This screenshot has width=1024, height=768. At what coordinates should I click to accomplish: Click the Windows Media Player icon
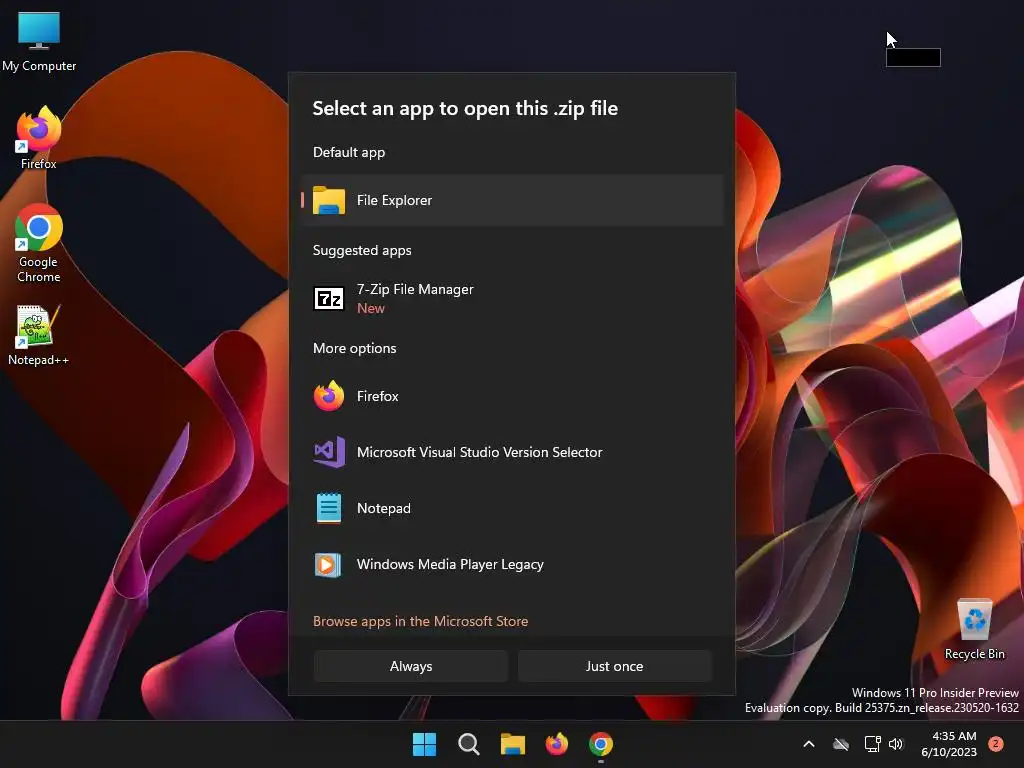(328, 564)
